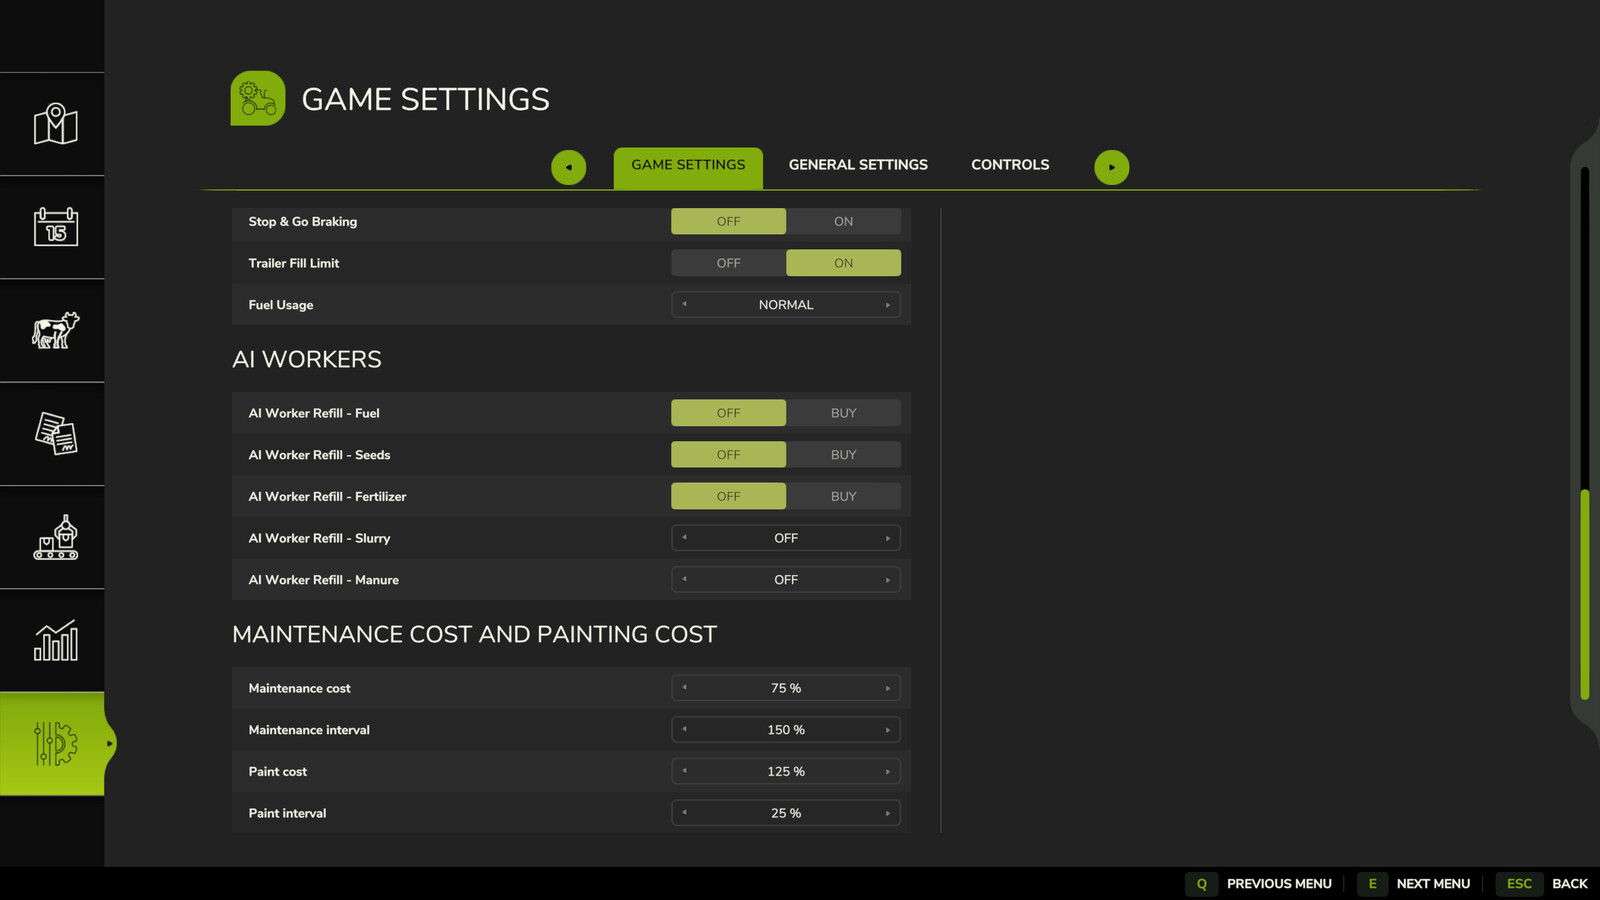Screen dimensions: 1600x900
Task: Click the green previous-page arrow button
Action: pyautogui.click(x=568, y=166)
